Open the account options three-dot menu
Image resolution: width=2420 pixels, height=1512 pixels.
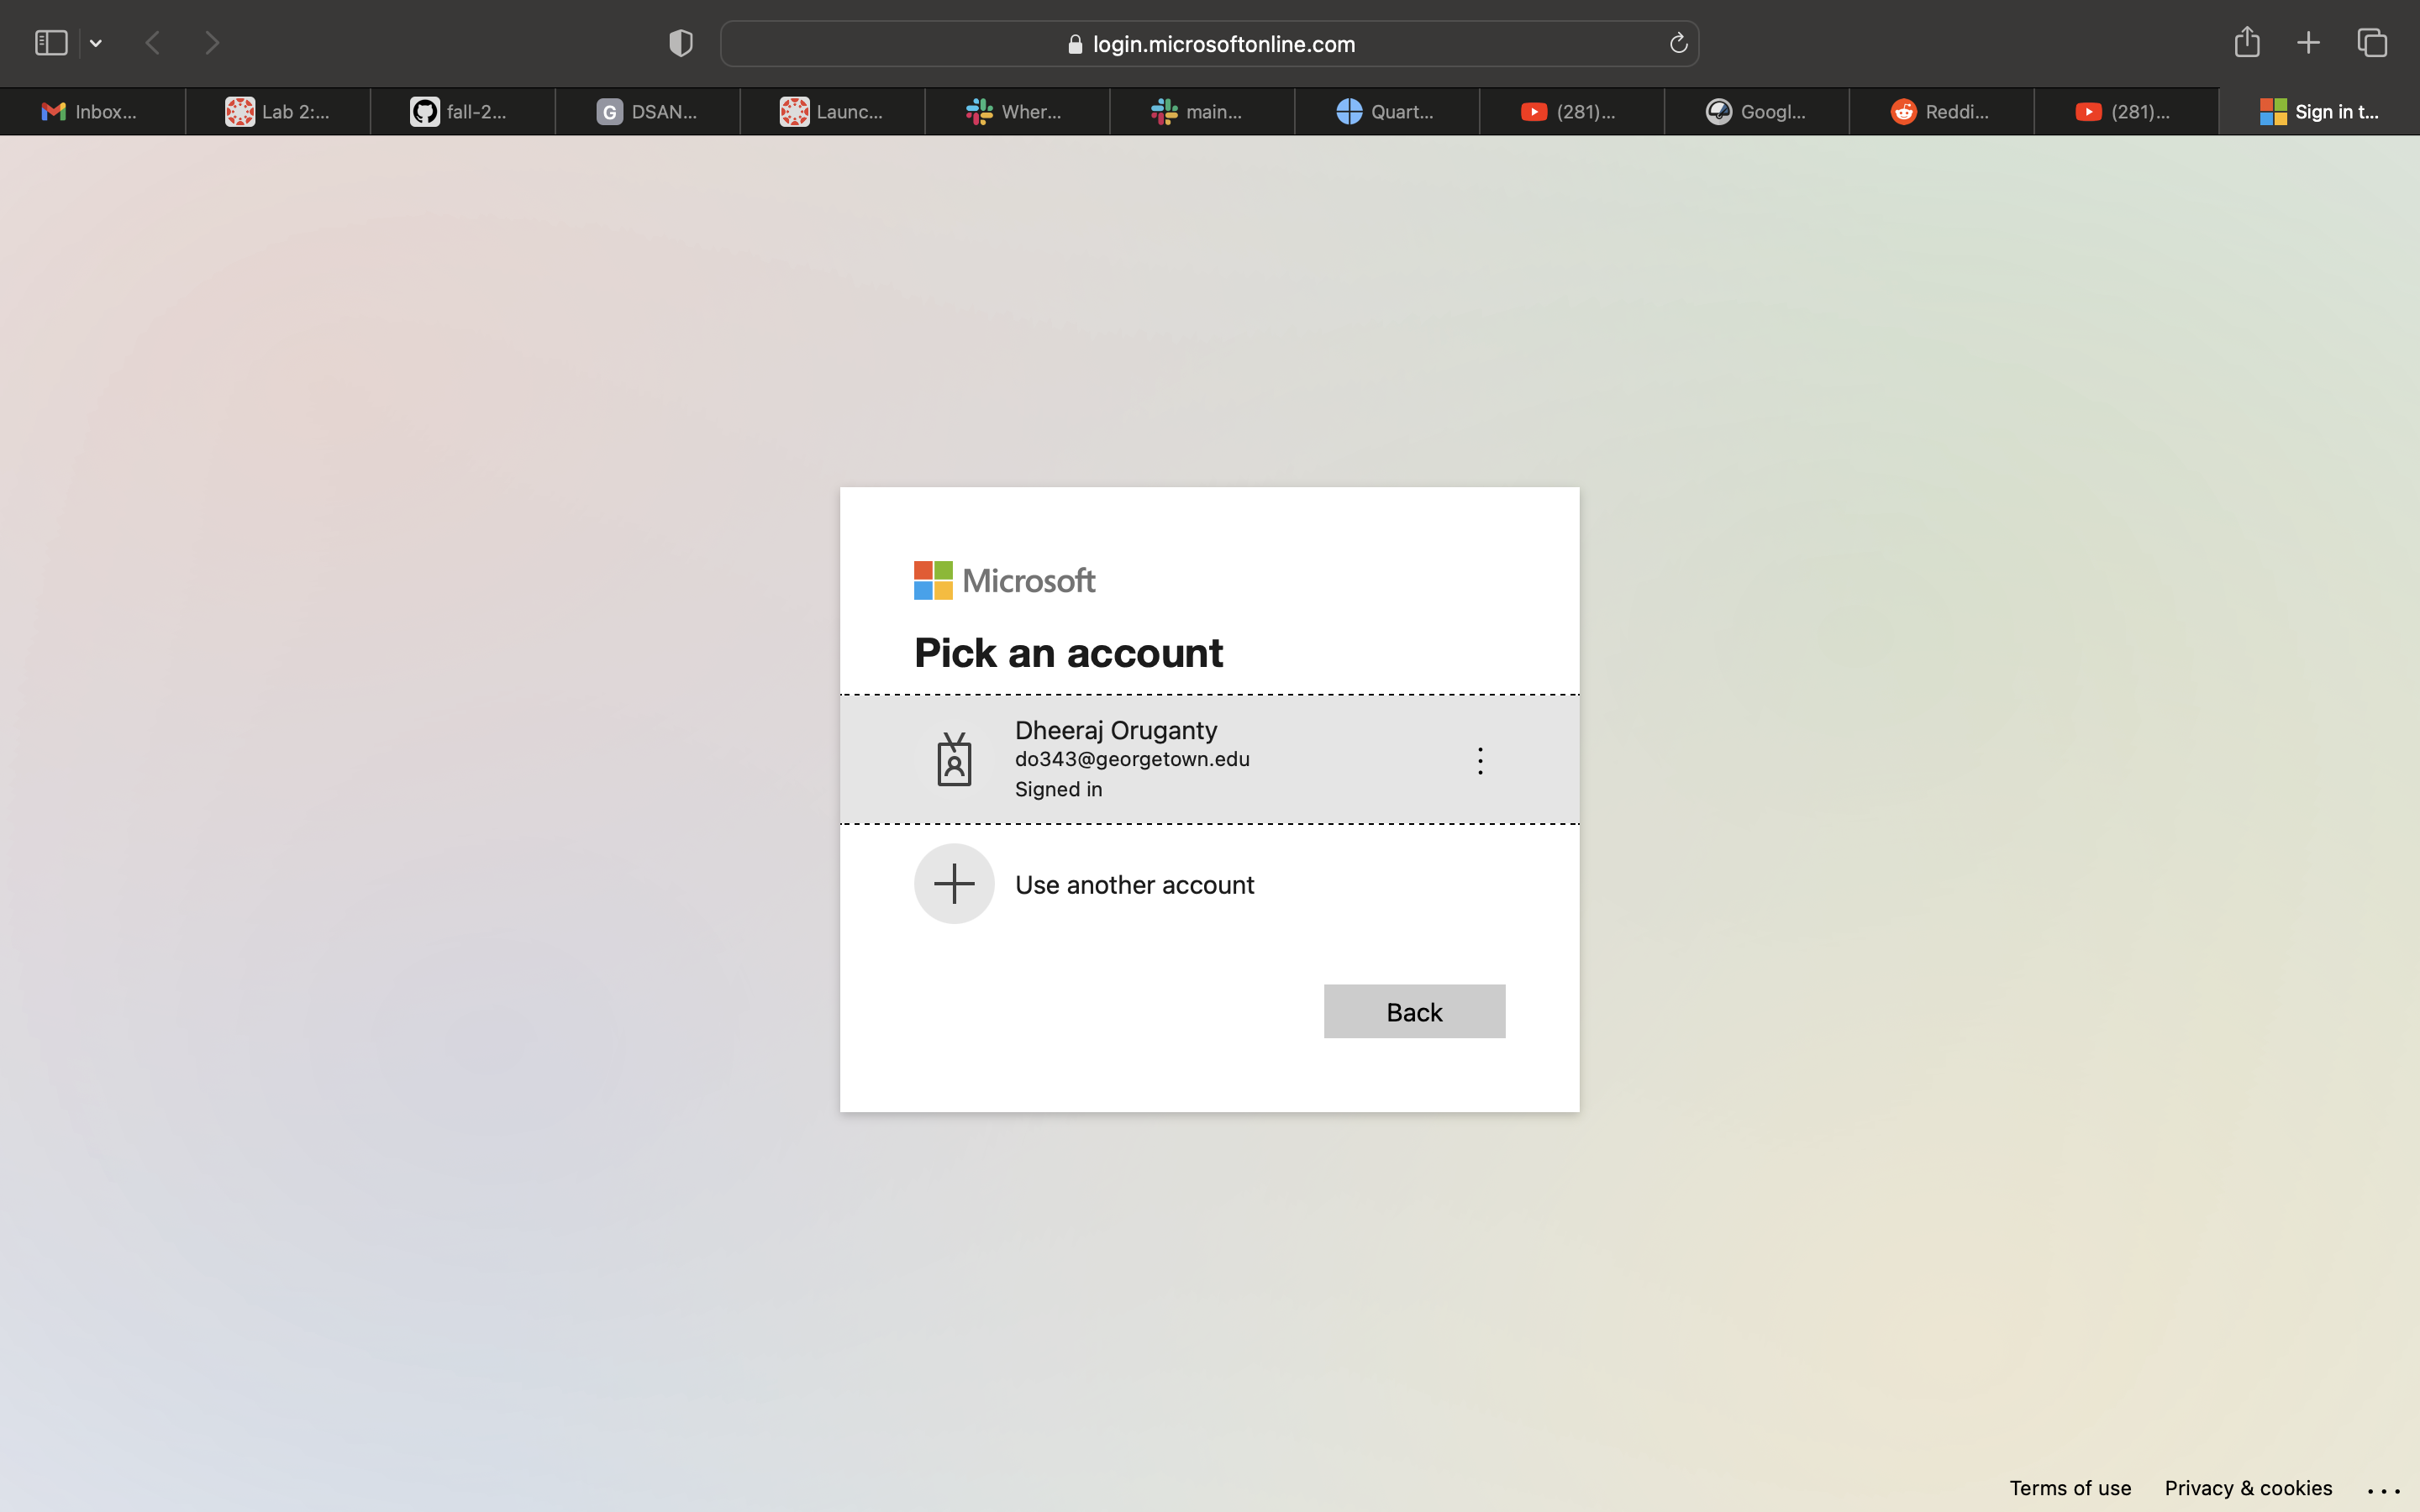tap(1480, 761)
